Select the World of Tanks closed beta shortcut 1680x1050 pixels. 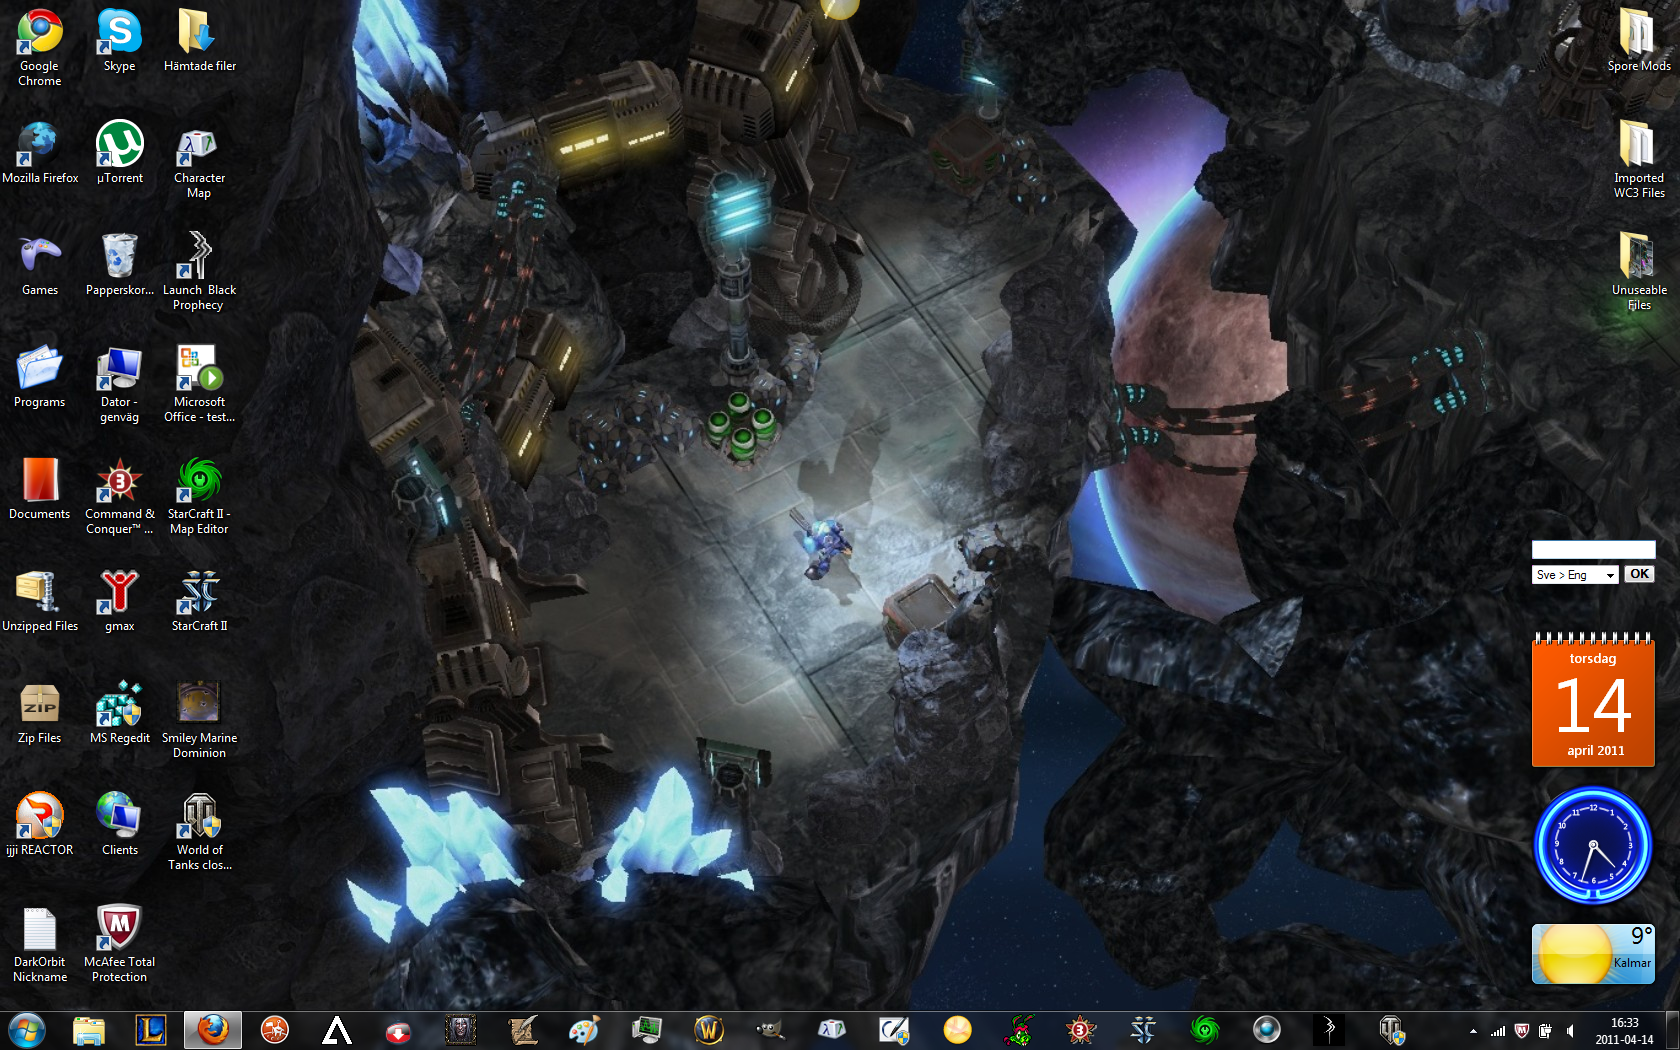[199, 832]
